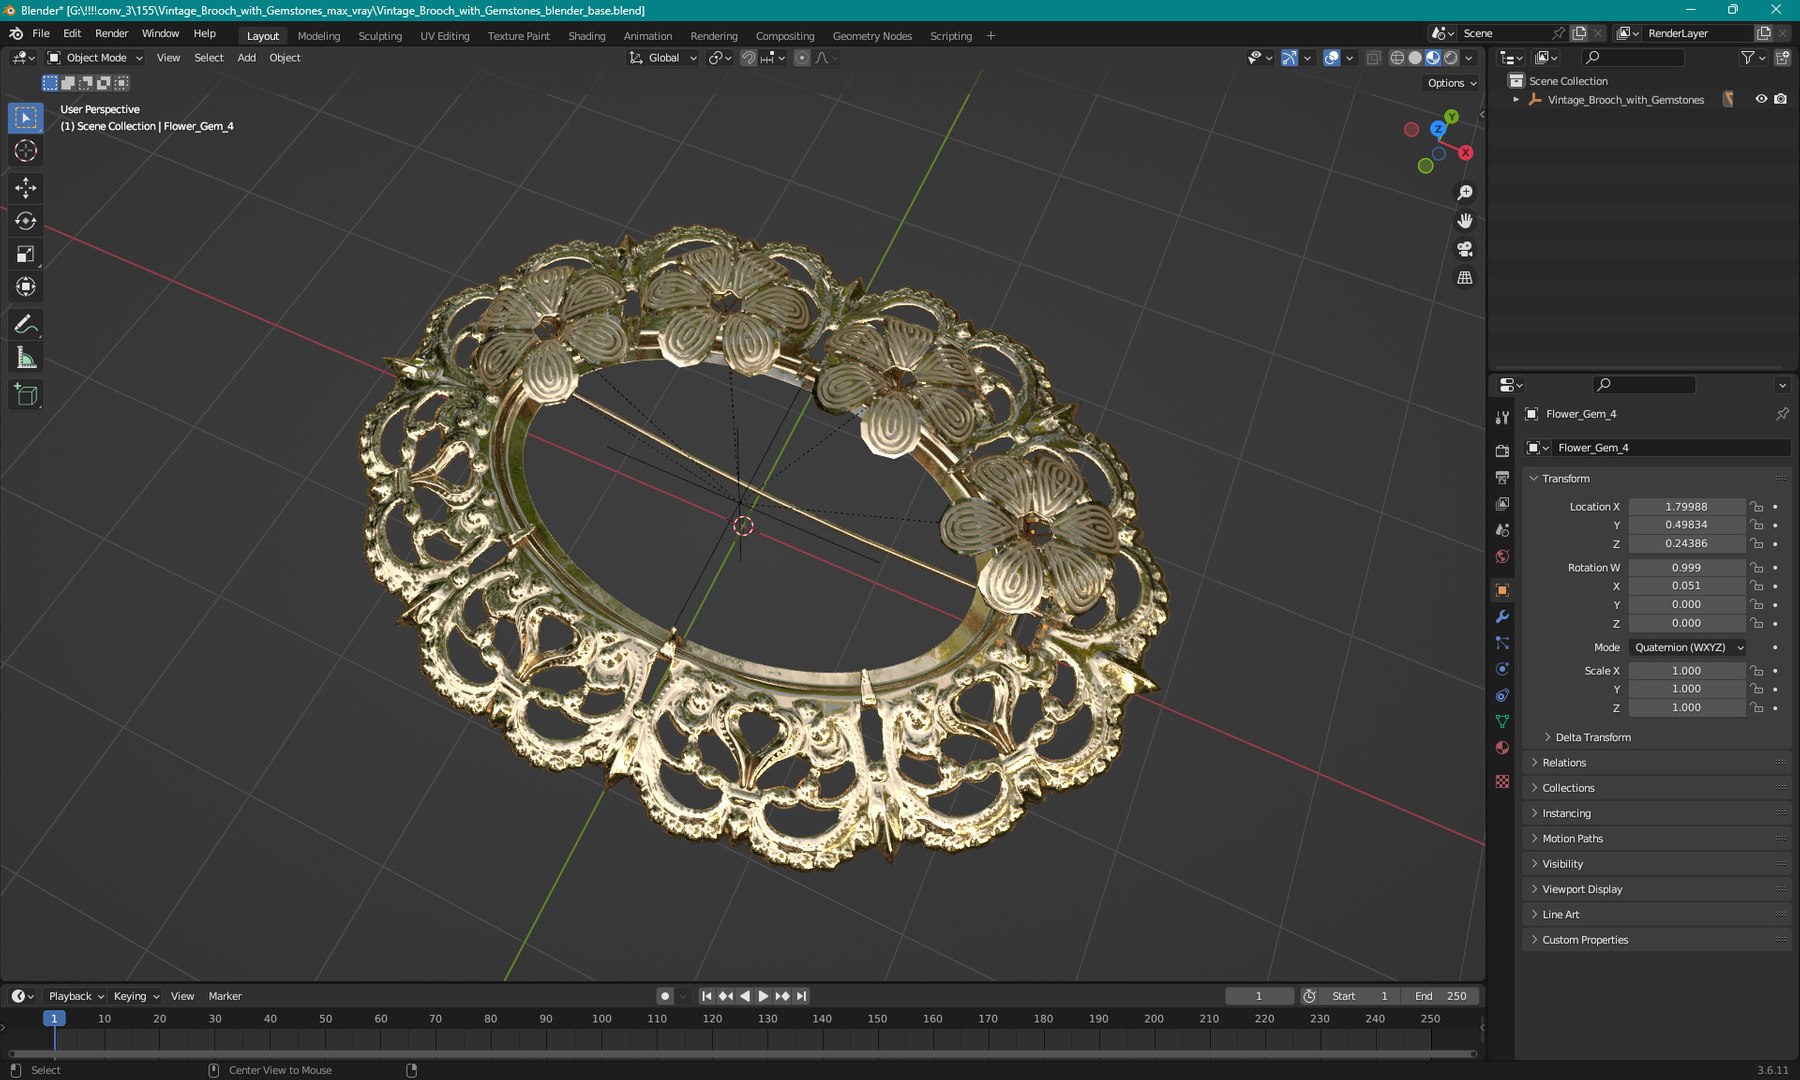This screenshot has width=1800, height=1080.
Task: Open the Object Mode dropdown
Action: click(x=95, y=58)
